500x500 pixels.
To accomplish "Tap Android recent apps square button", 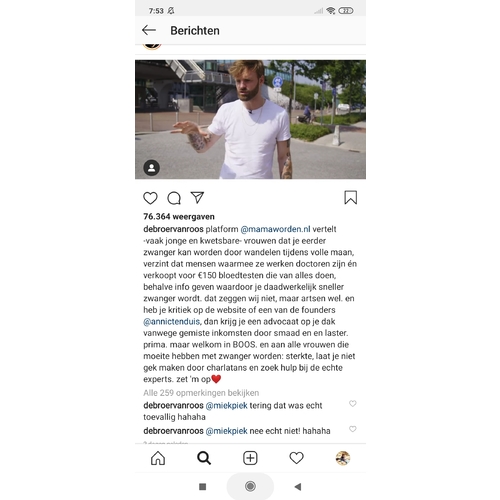I will (202, 487).
